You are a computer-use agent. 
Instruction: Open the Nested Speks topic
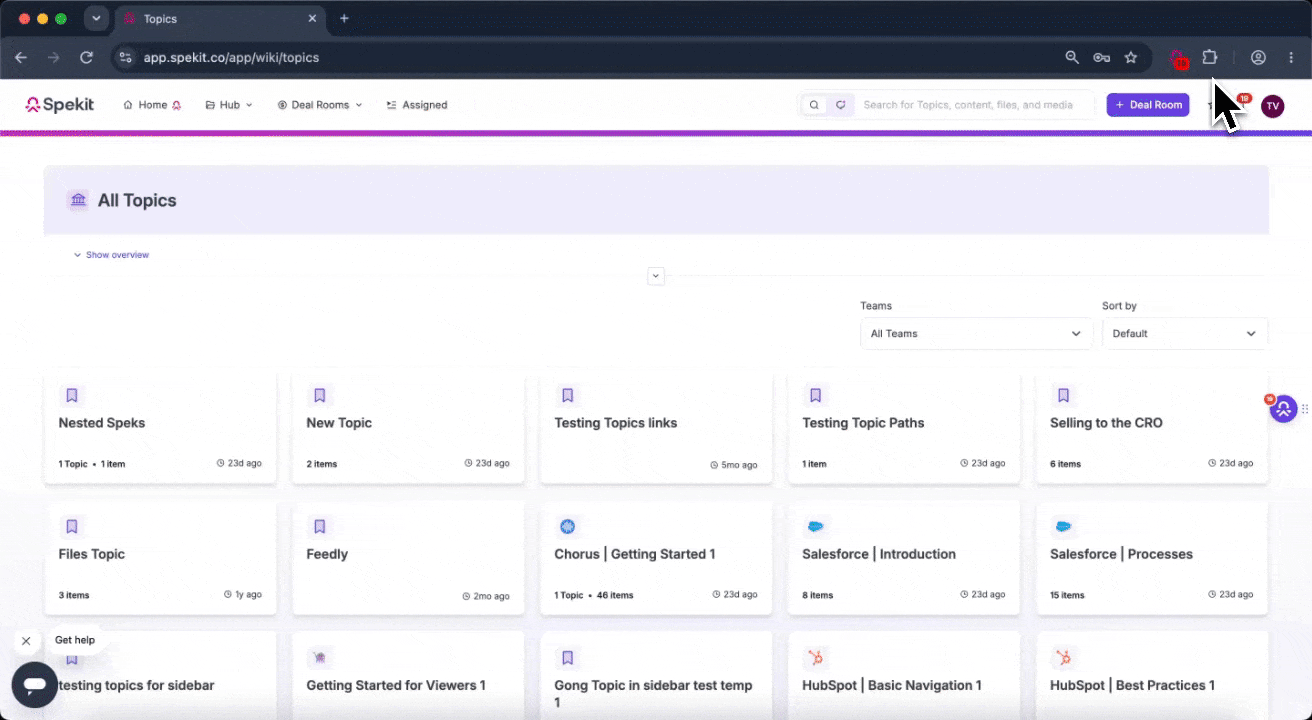click(x=160, y=428)
